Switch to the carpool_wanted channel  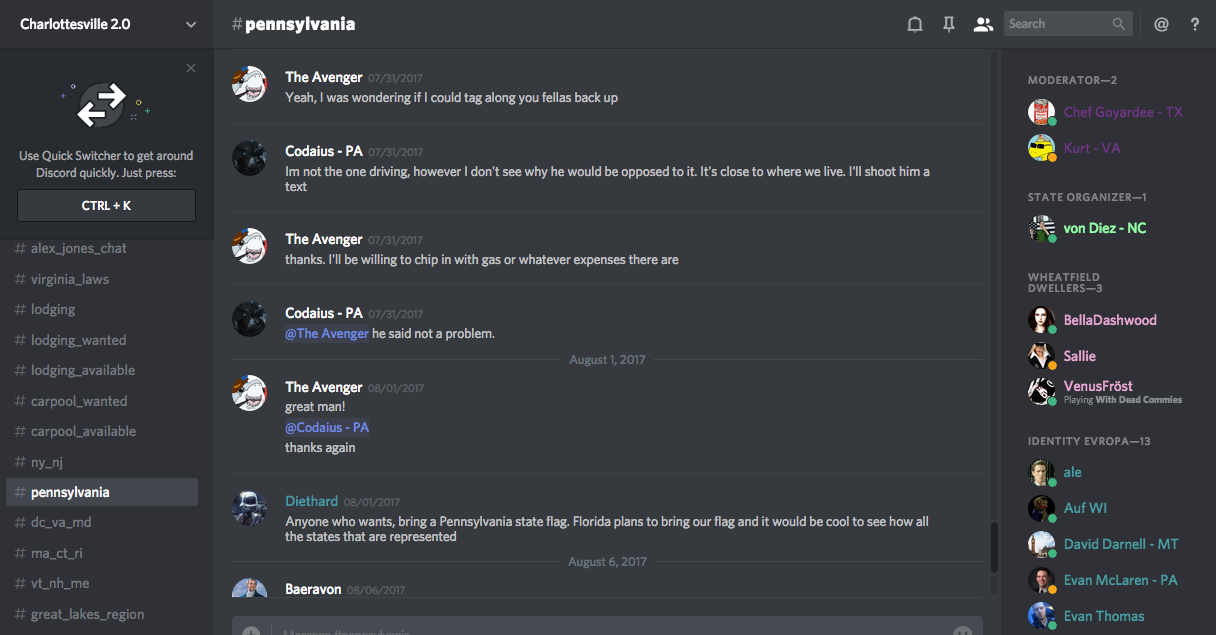click(79, 401)
